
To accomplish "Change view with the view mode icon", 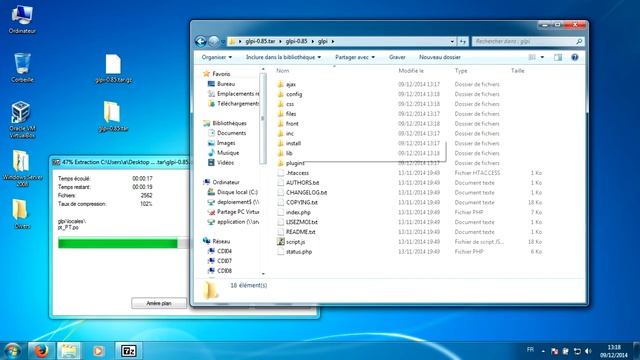I will tap(532, 57).
